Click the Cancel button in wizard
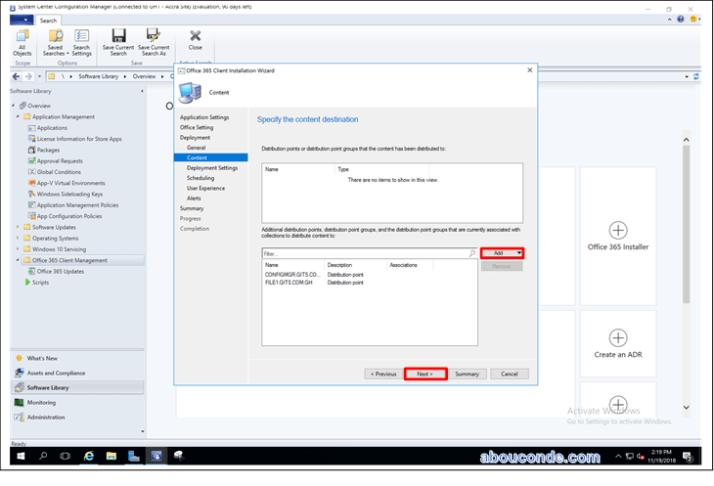Screen dimensions: 714x486 [x=509, y=374]
